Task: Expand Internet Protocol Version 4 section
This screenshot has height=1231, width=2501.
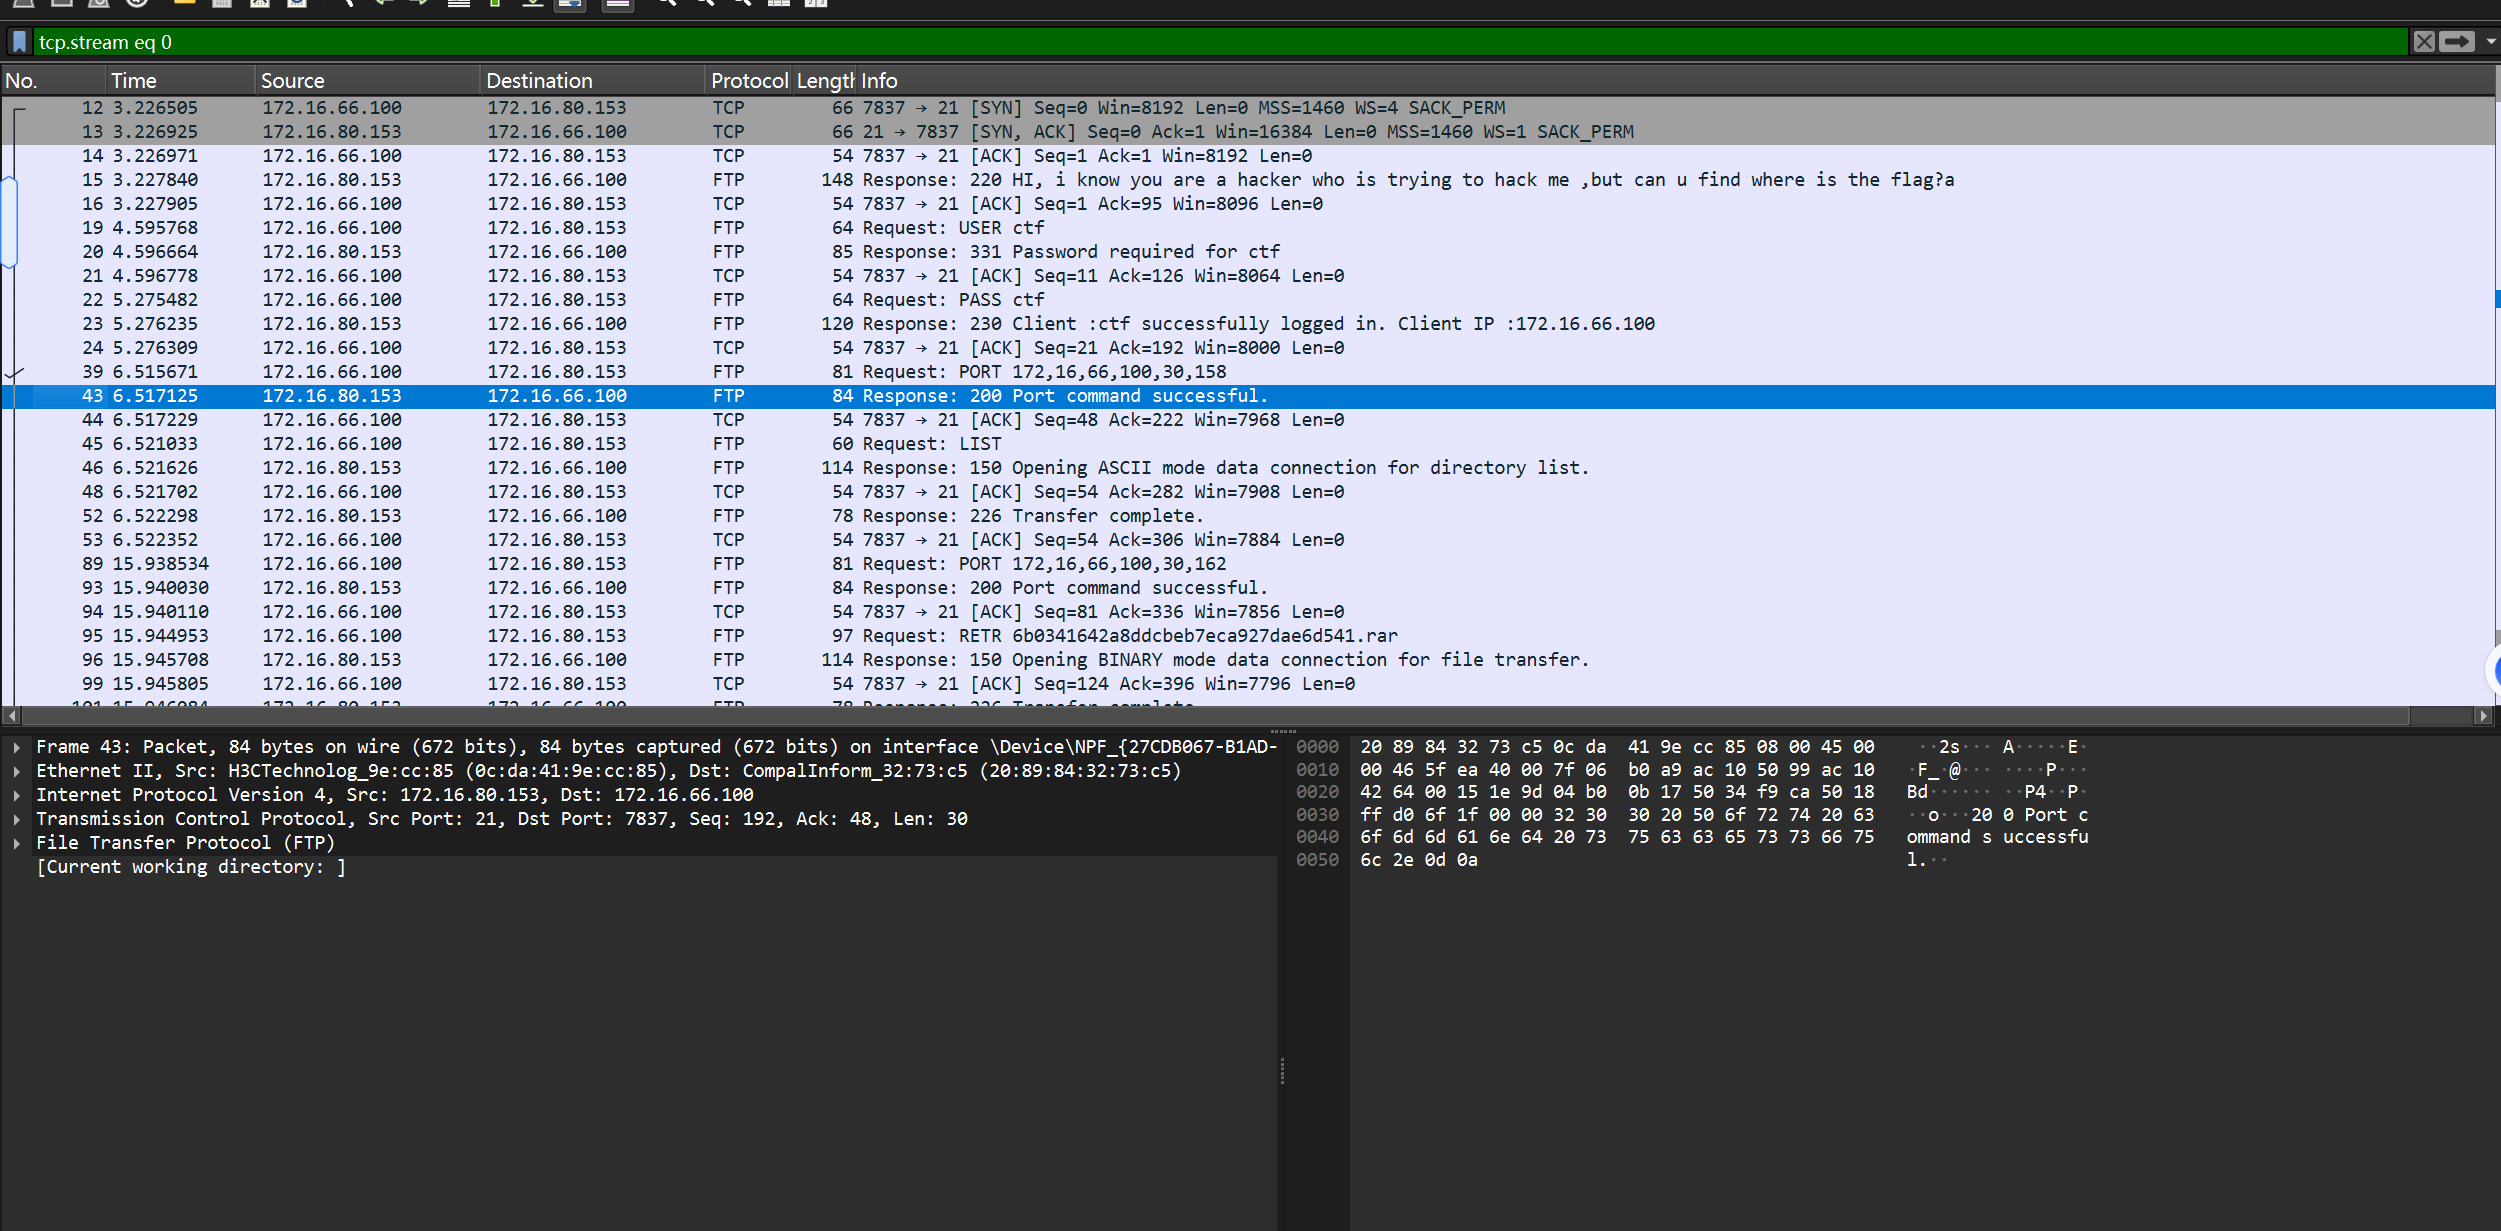Action: (17, 795)
